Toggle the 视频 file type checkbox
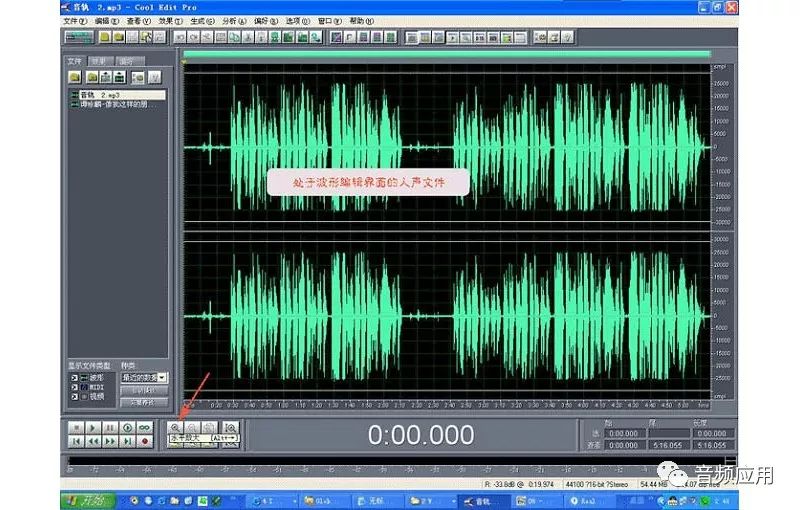The height and width of the screenshot is (510, 800). 74,396
